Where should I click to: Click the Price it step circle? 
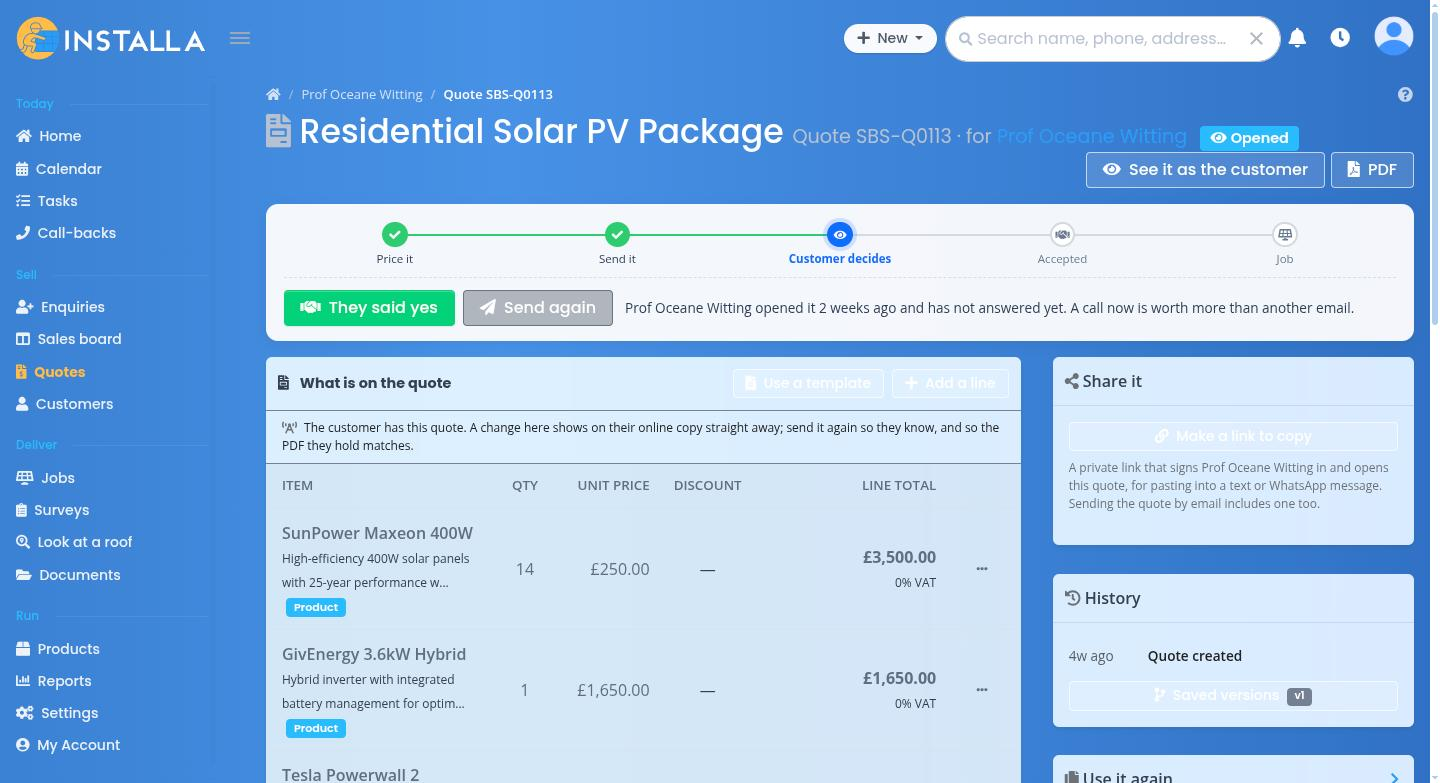click(395, 234)
